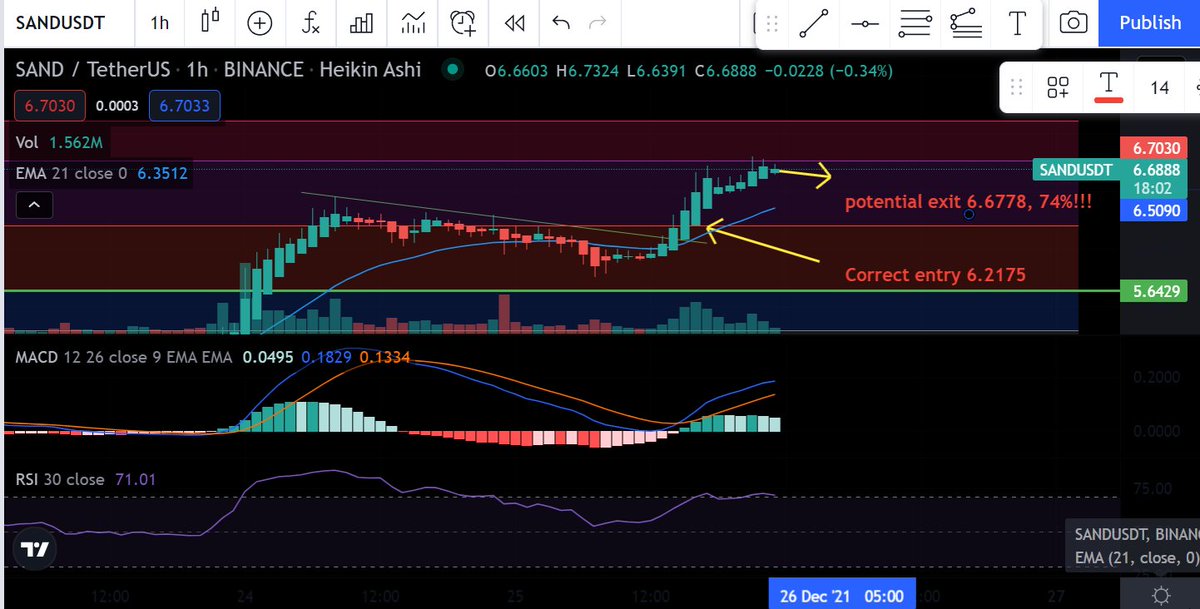
Task: Collapse the indicator legend with arrow button
Action: click(34, 206)
